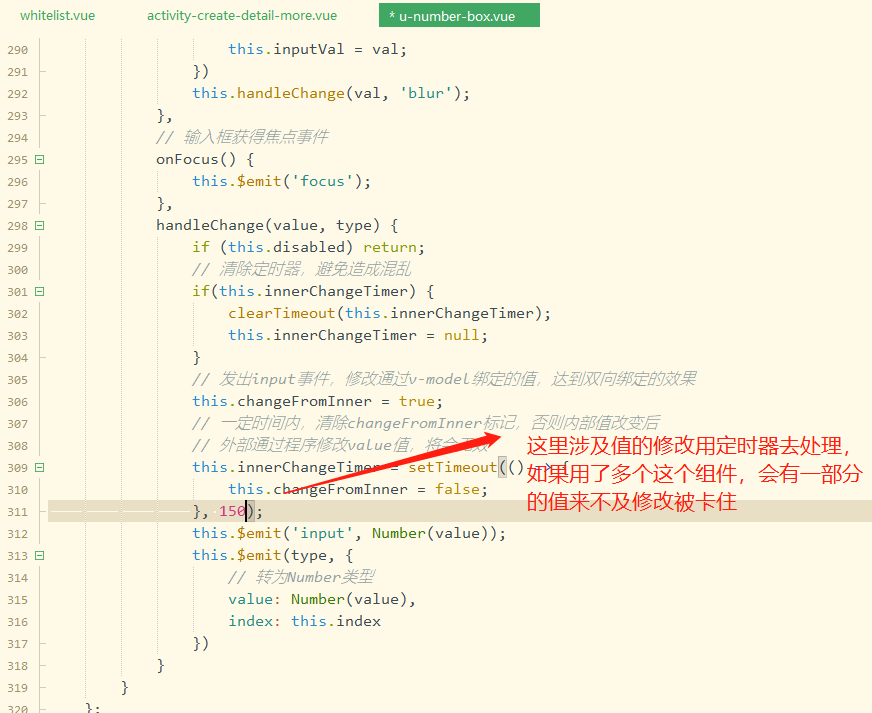Collapse the onFocus fold at line 295

point(39,160)
